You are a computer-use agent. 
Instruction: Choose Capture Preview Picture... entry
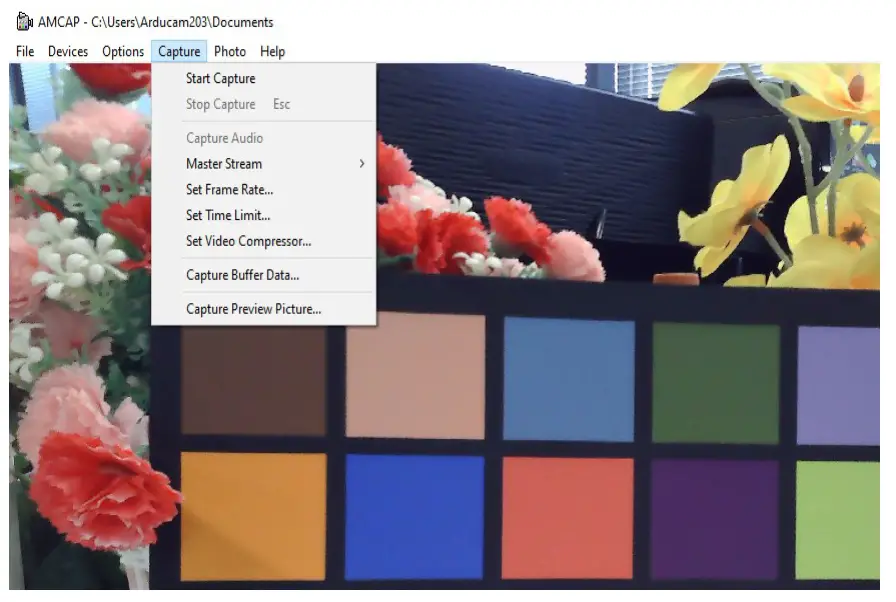coord(263,309)
